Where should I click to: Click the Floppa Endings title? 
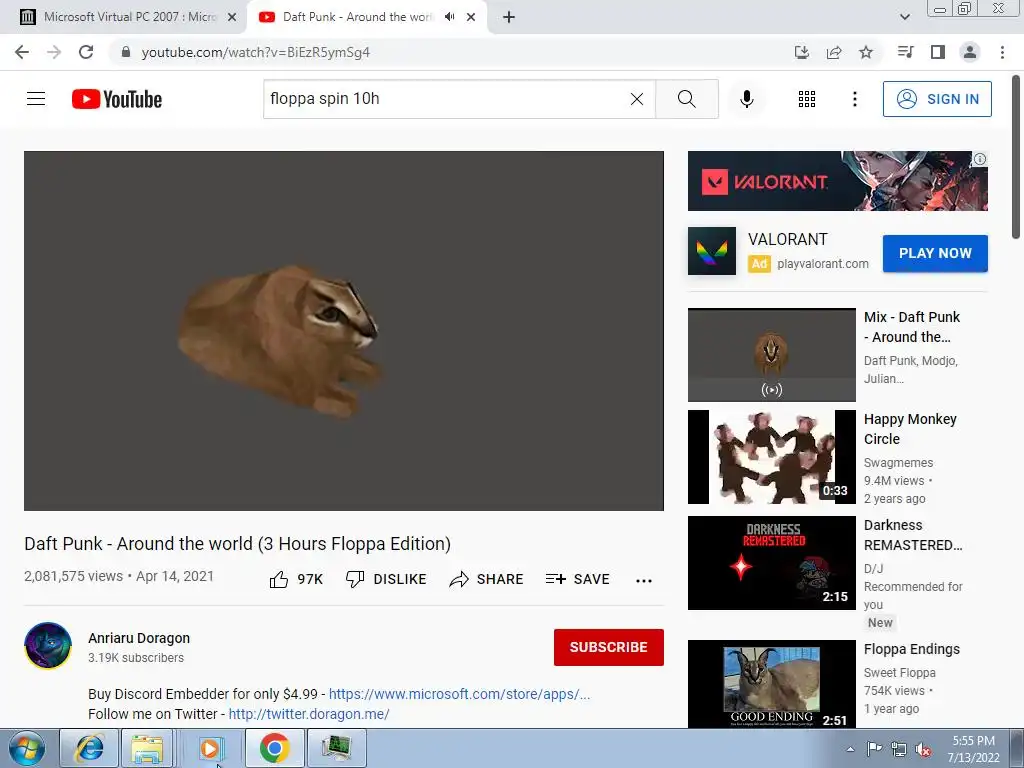(x=912, y=649)
